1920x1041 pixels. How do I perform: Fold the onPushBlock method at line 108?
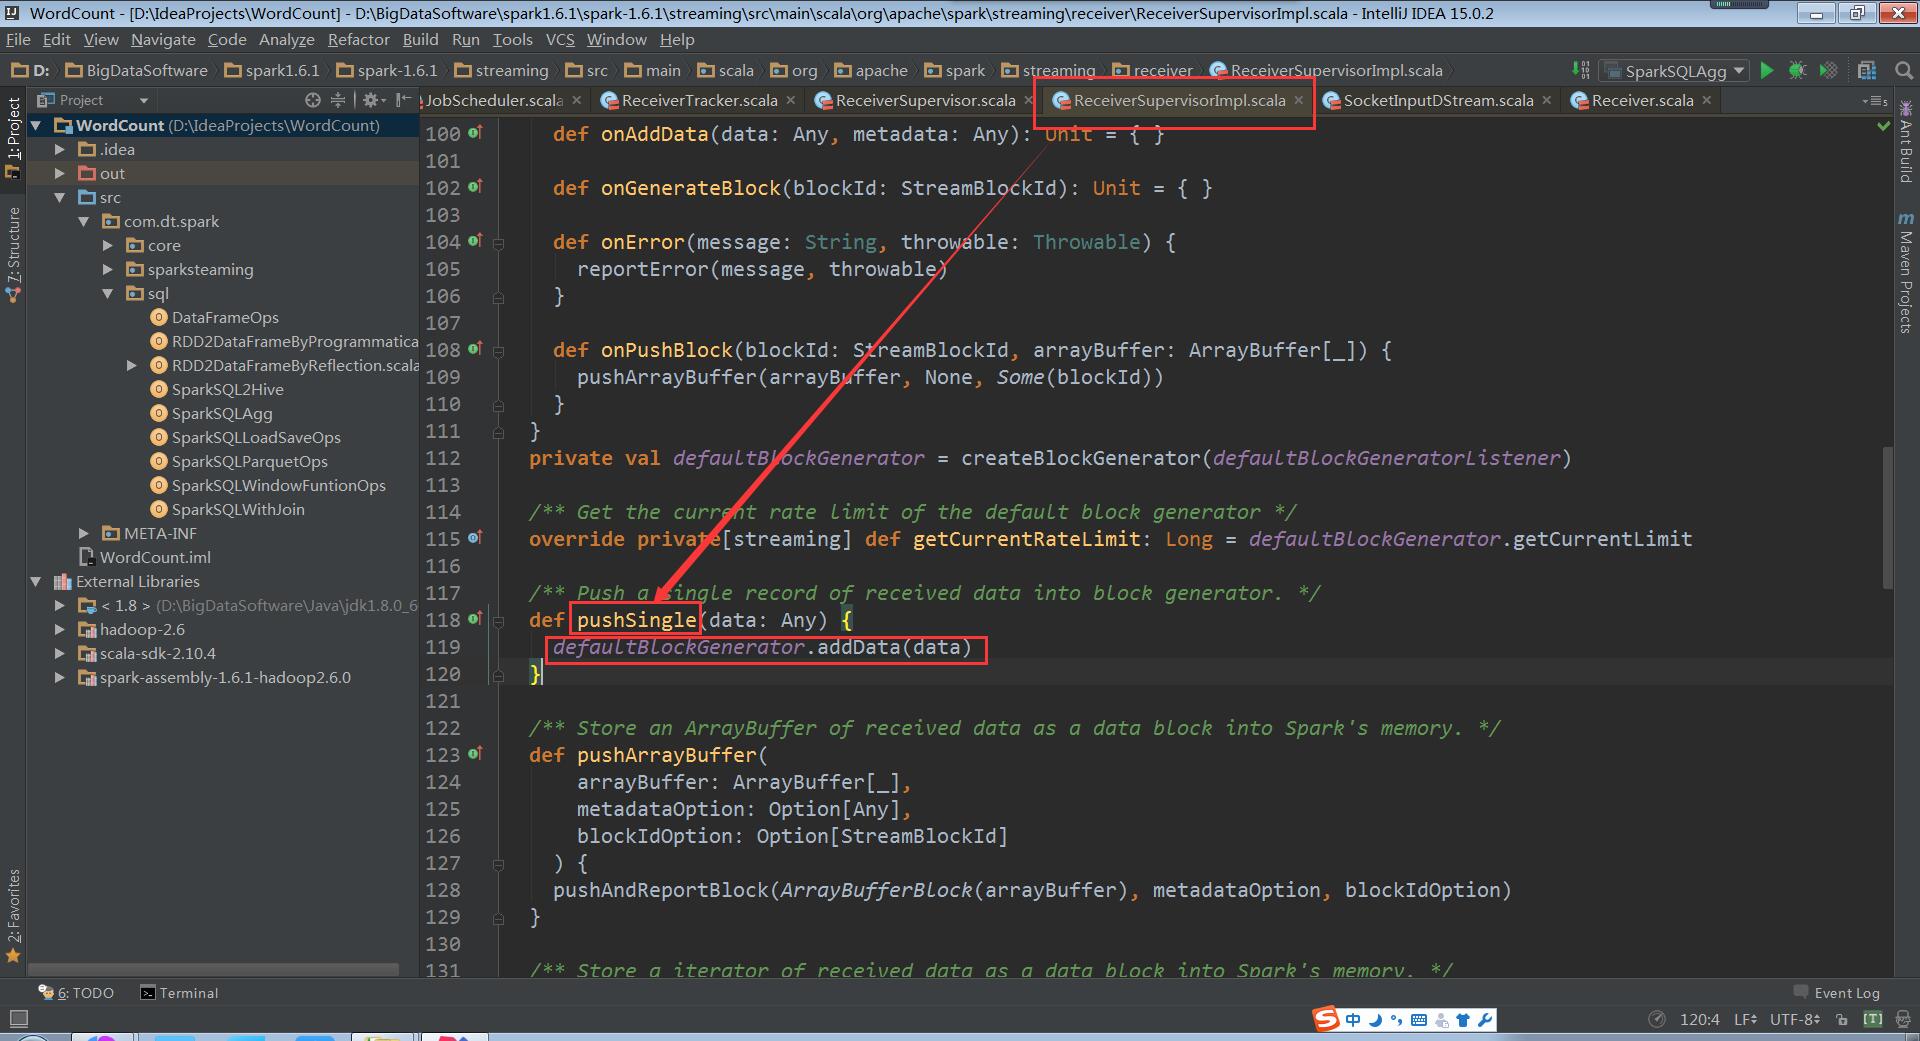click(498, 350)
